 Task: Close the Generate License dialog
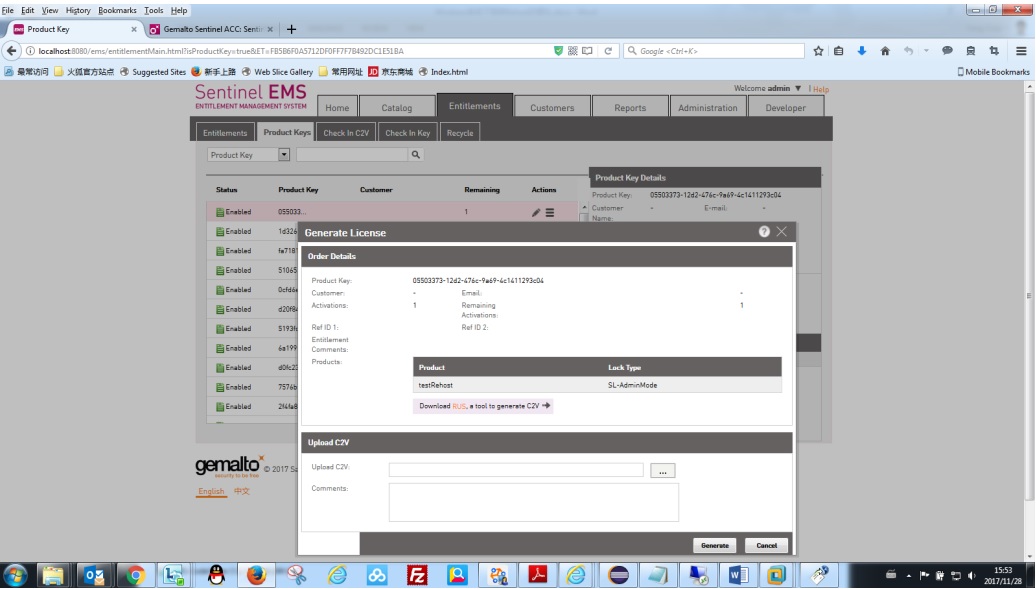click(782, 231)
